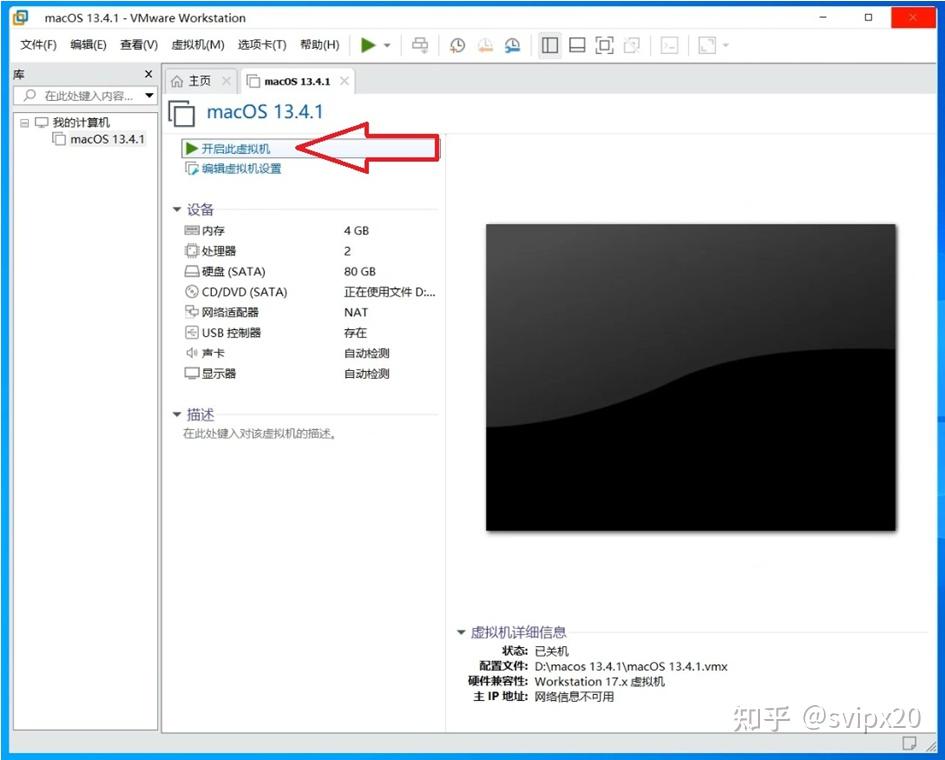The image size is (945, 760).
Task: Collapse the 设备 section
Action: [x=177, y=210]
